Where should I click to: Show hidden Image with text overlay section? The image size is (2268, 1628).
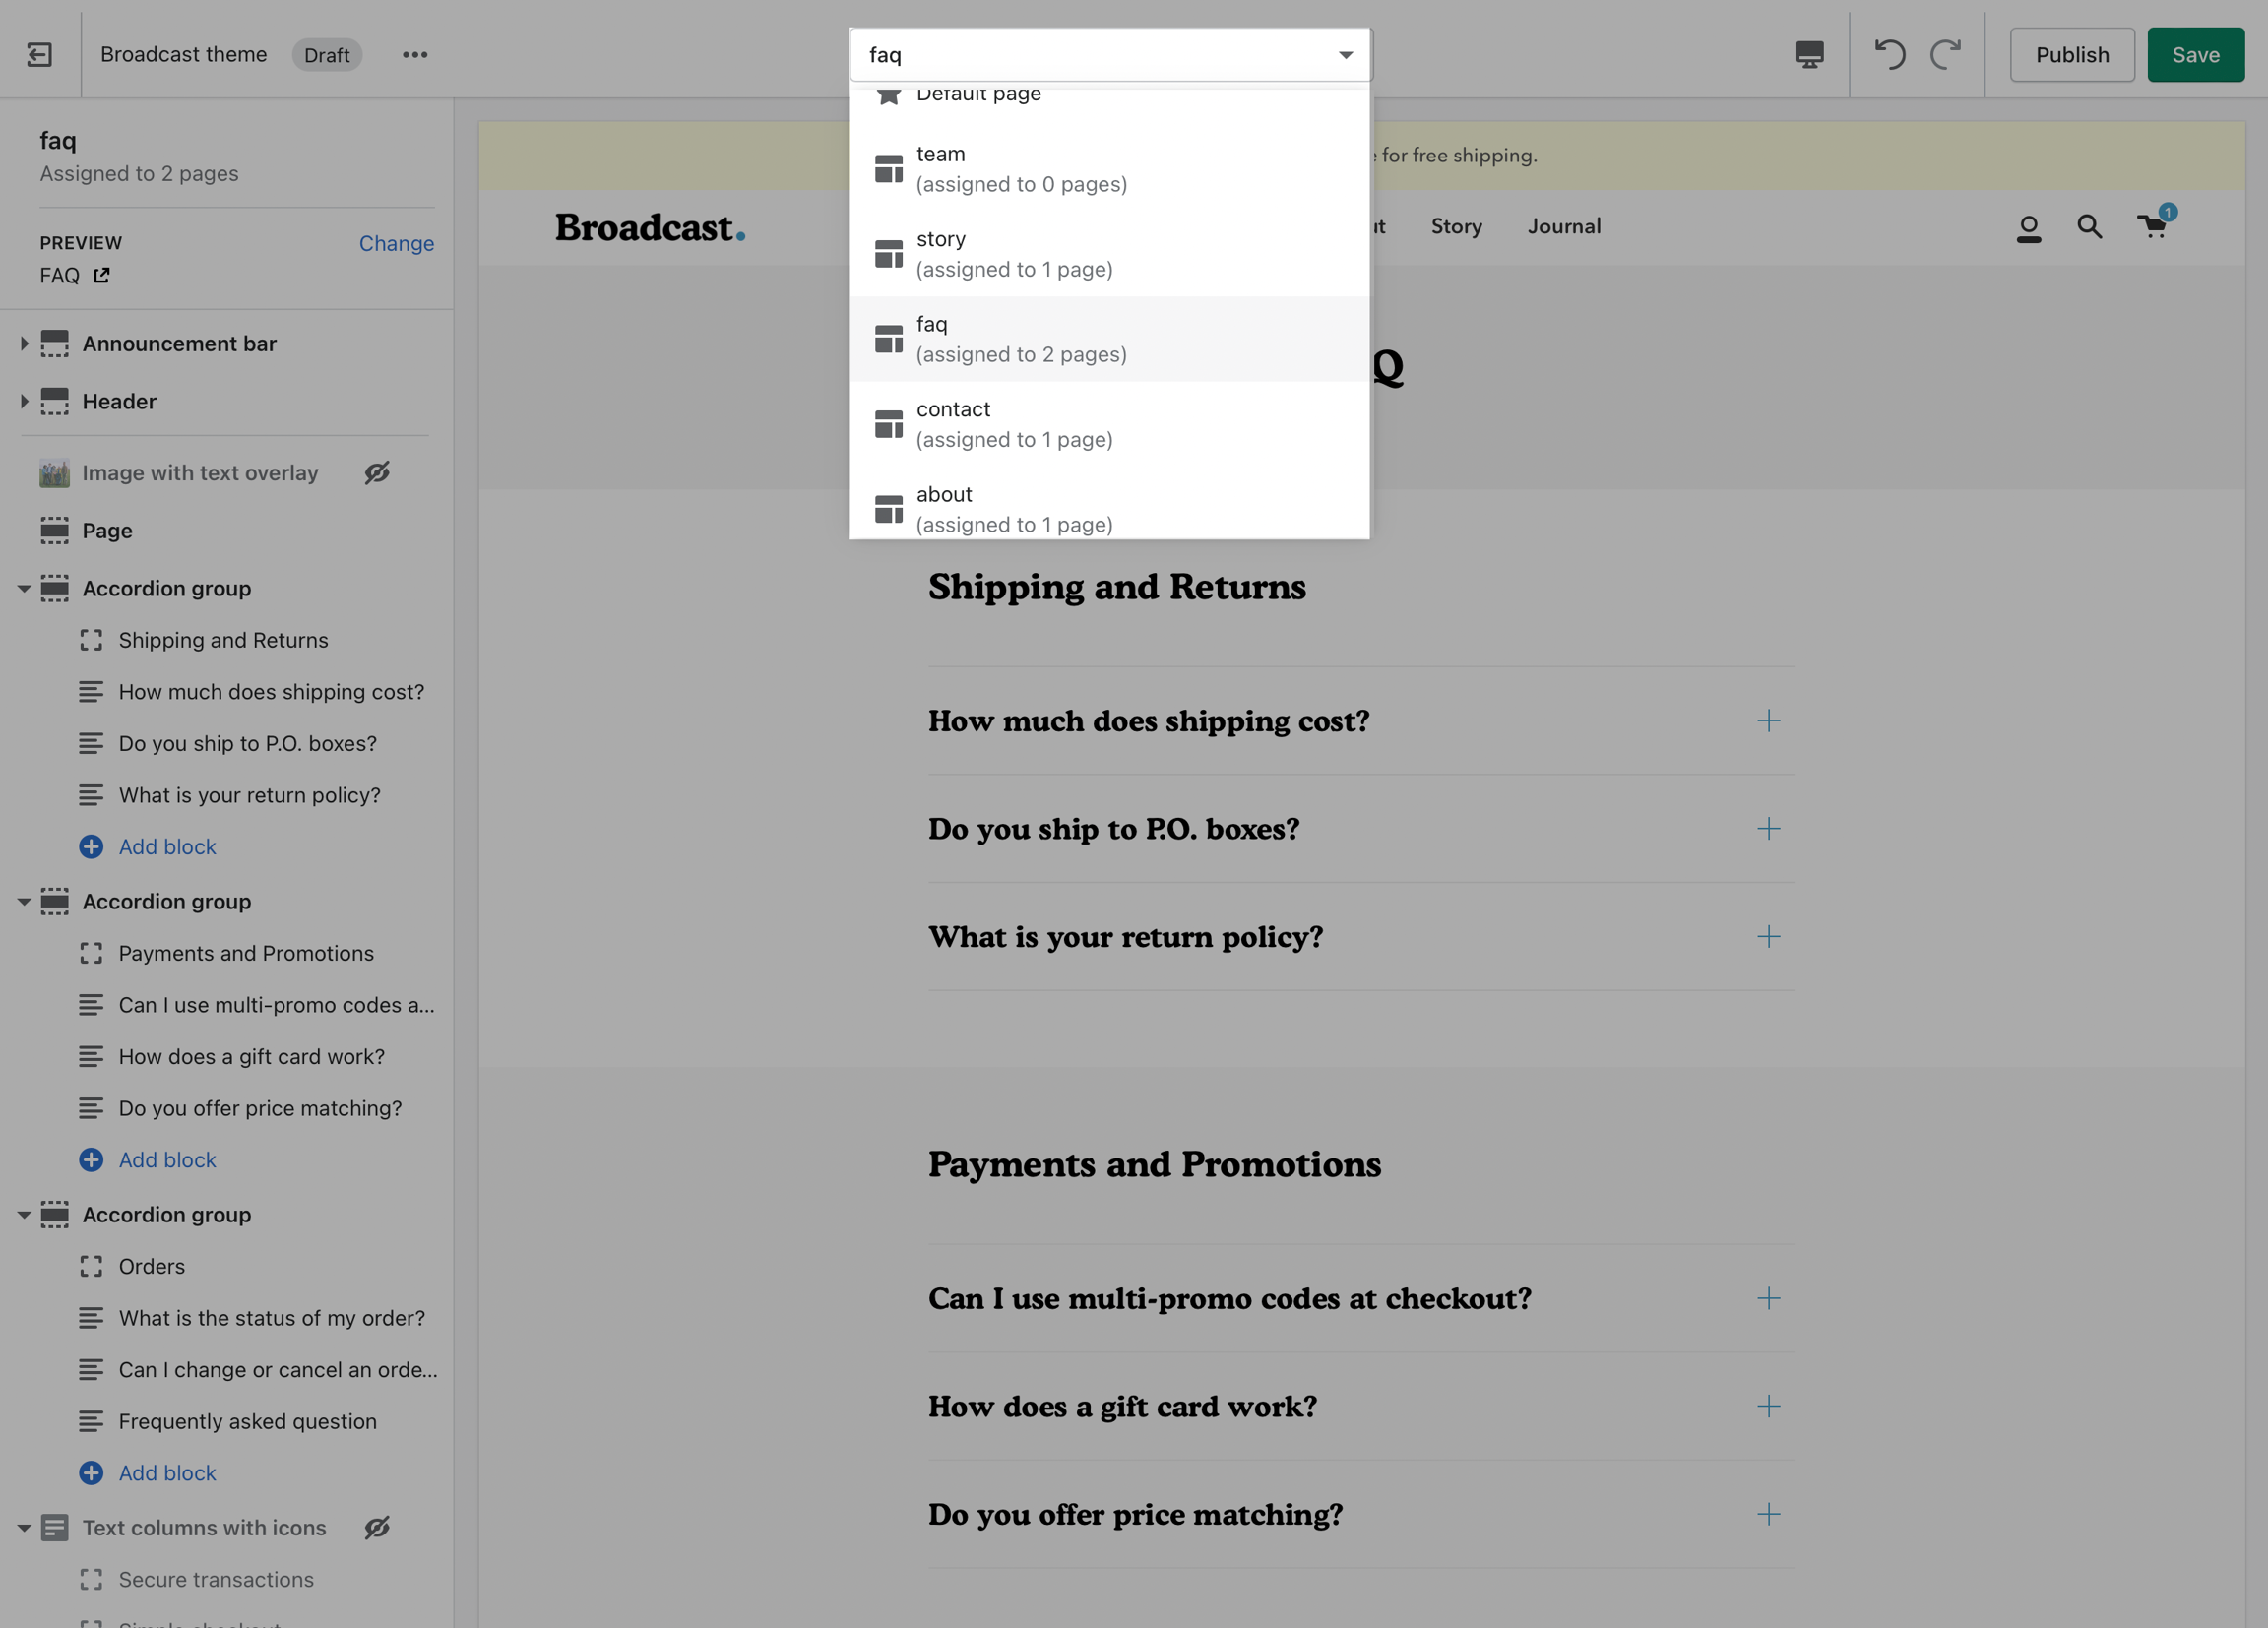pos(377,473)
